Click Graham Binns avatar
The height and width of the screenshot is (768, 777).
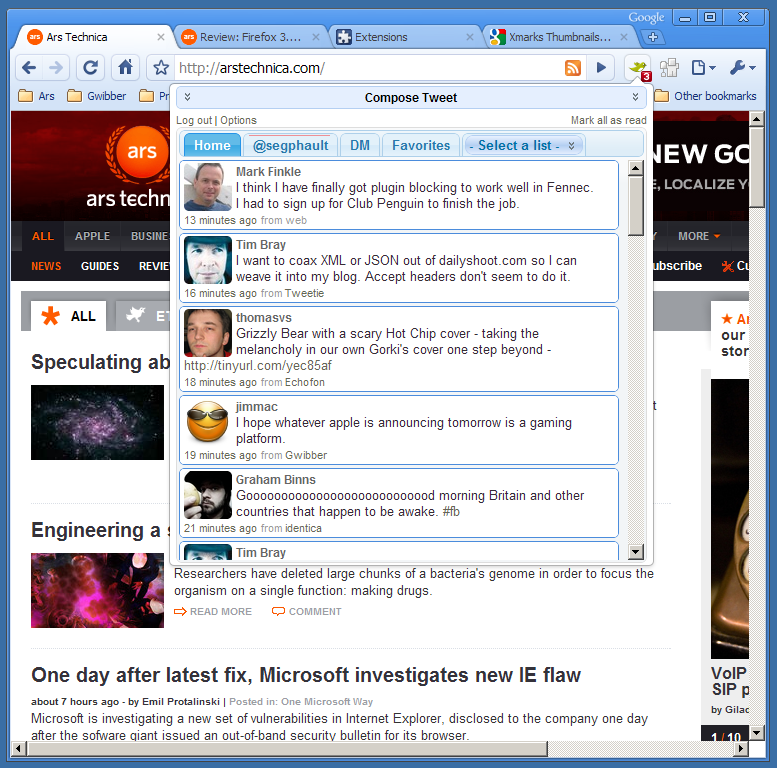208,495
